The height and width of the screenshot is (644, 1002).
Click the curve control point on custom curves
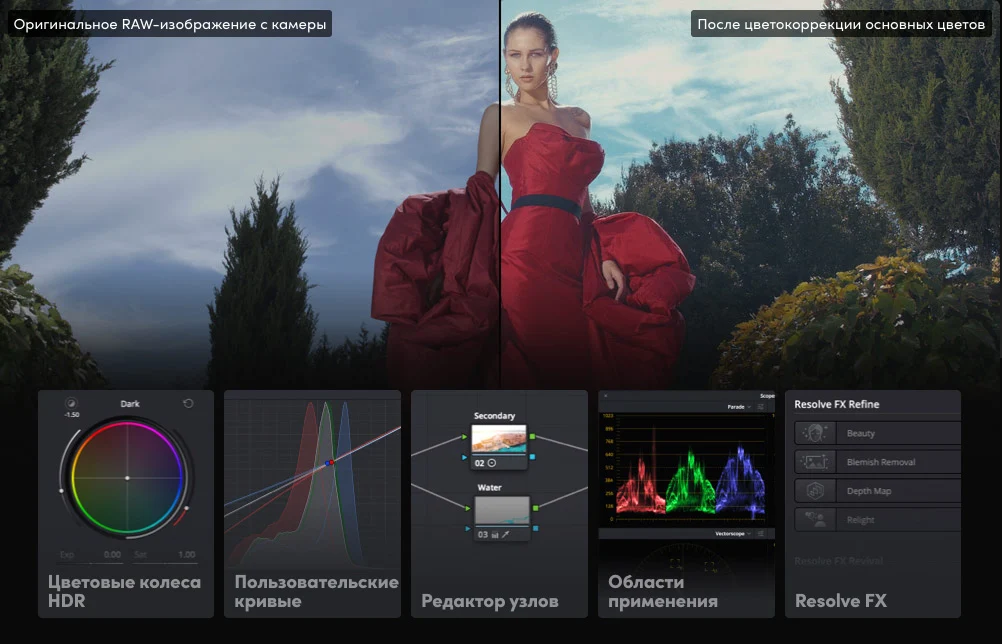click(327, 462)
